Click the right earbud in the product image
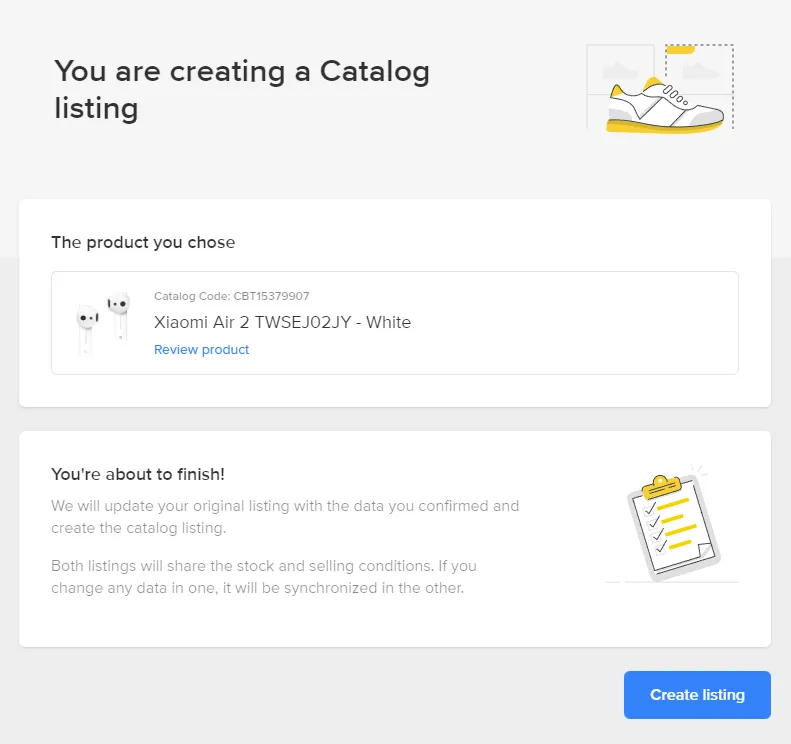This screenshot has height=744, width=791. pos(119,305)
